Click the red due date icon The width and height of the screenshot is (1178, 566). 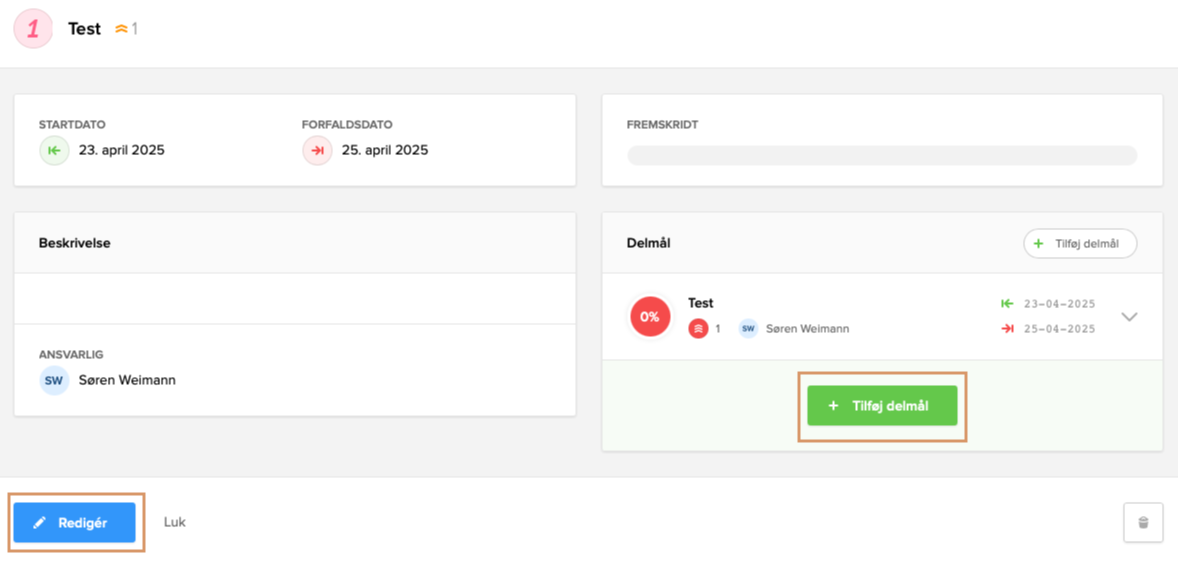click(x=317, y=151)
